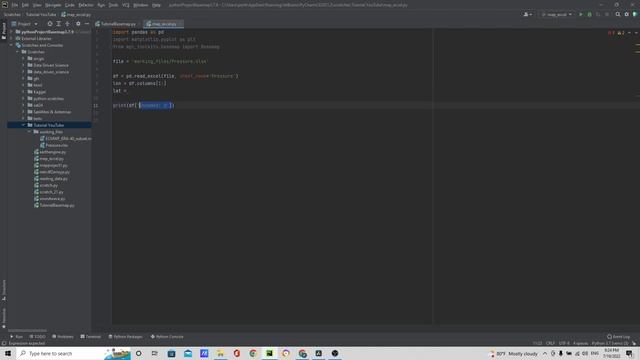Switch to the TutorialBasemap.py editor tab

click(118, 24)
